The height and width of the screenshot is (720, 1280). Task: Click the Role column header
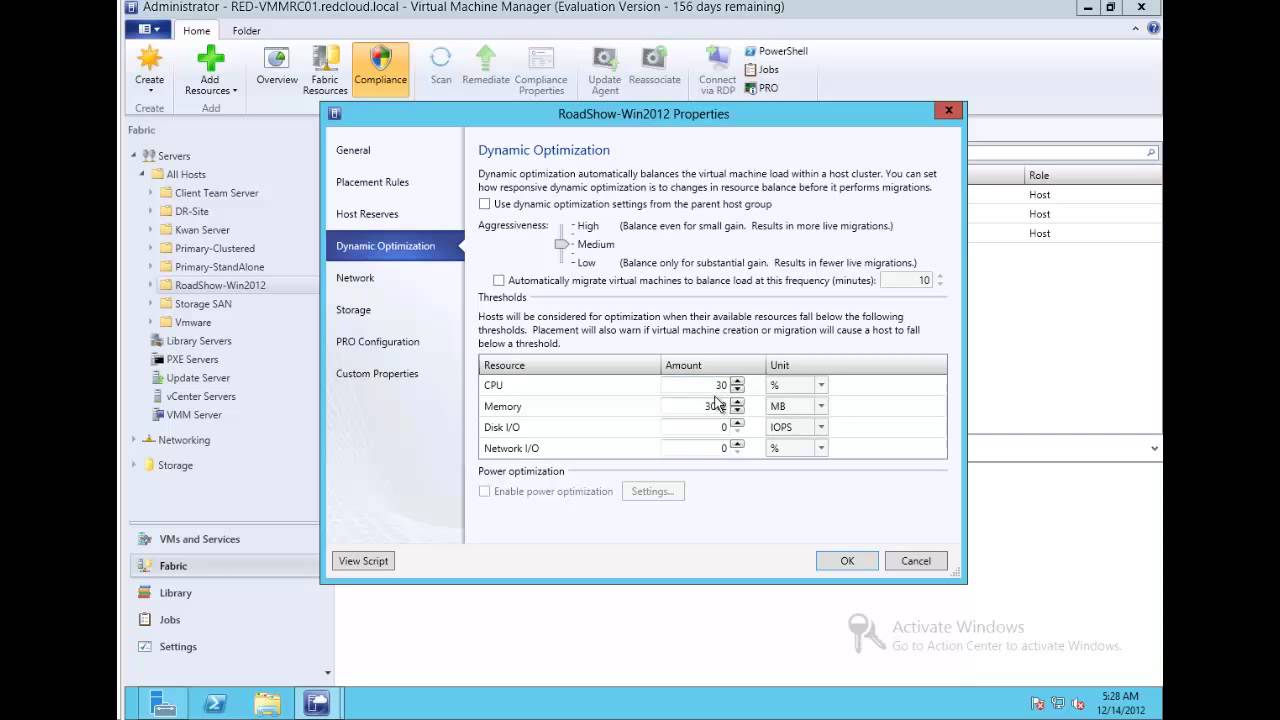click(1093, 176)
